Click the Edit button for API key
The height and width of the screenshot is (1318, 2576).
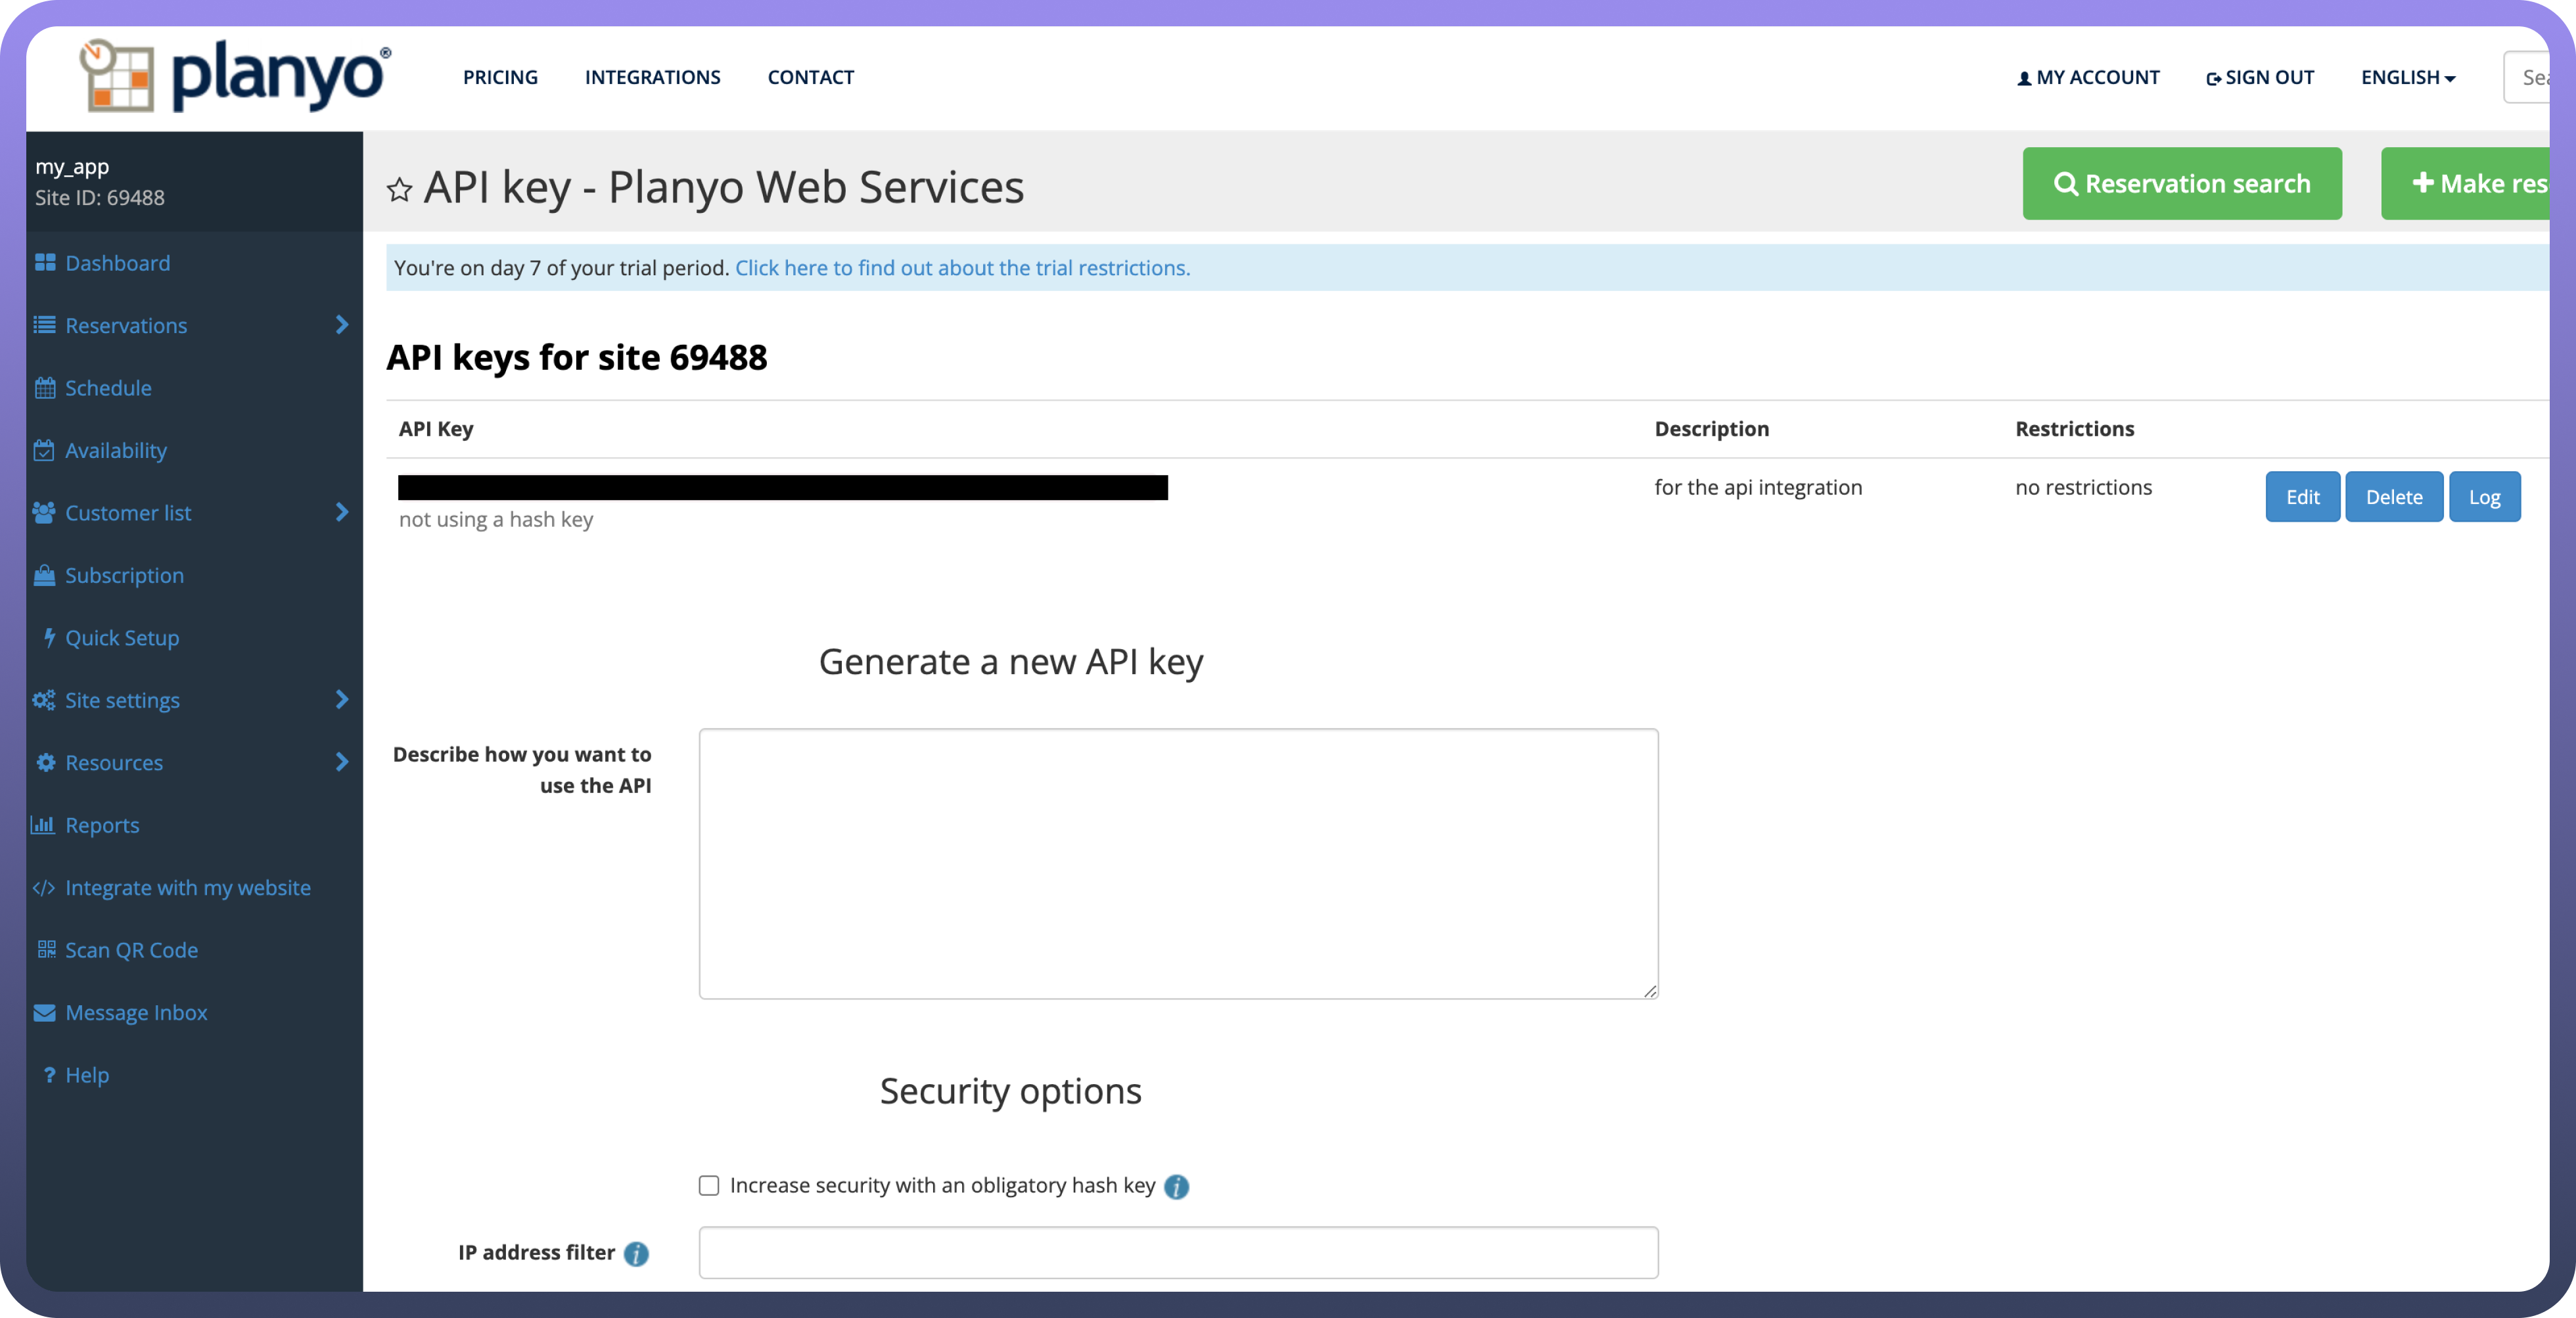2302,497
